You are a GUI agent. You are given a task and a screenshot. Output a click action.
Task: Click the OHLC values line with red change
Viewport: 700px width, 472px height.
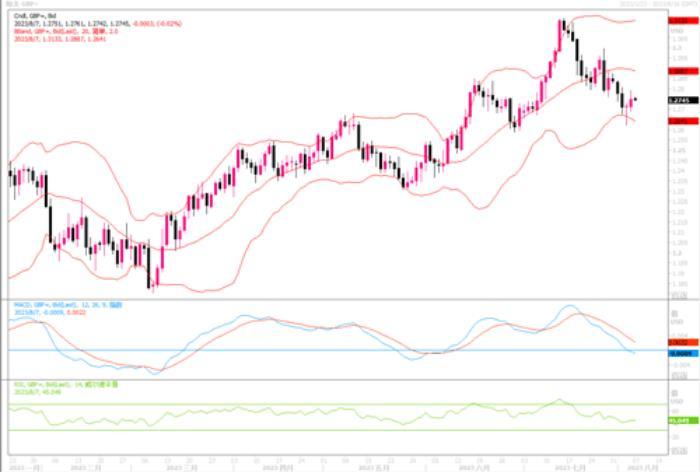(98, 24)
